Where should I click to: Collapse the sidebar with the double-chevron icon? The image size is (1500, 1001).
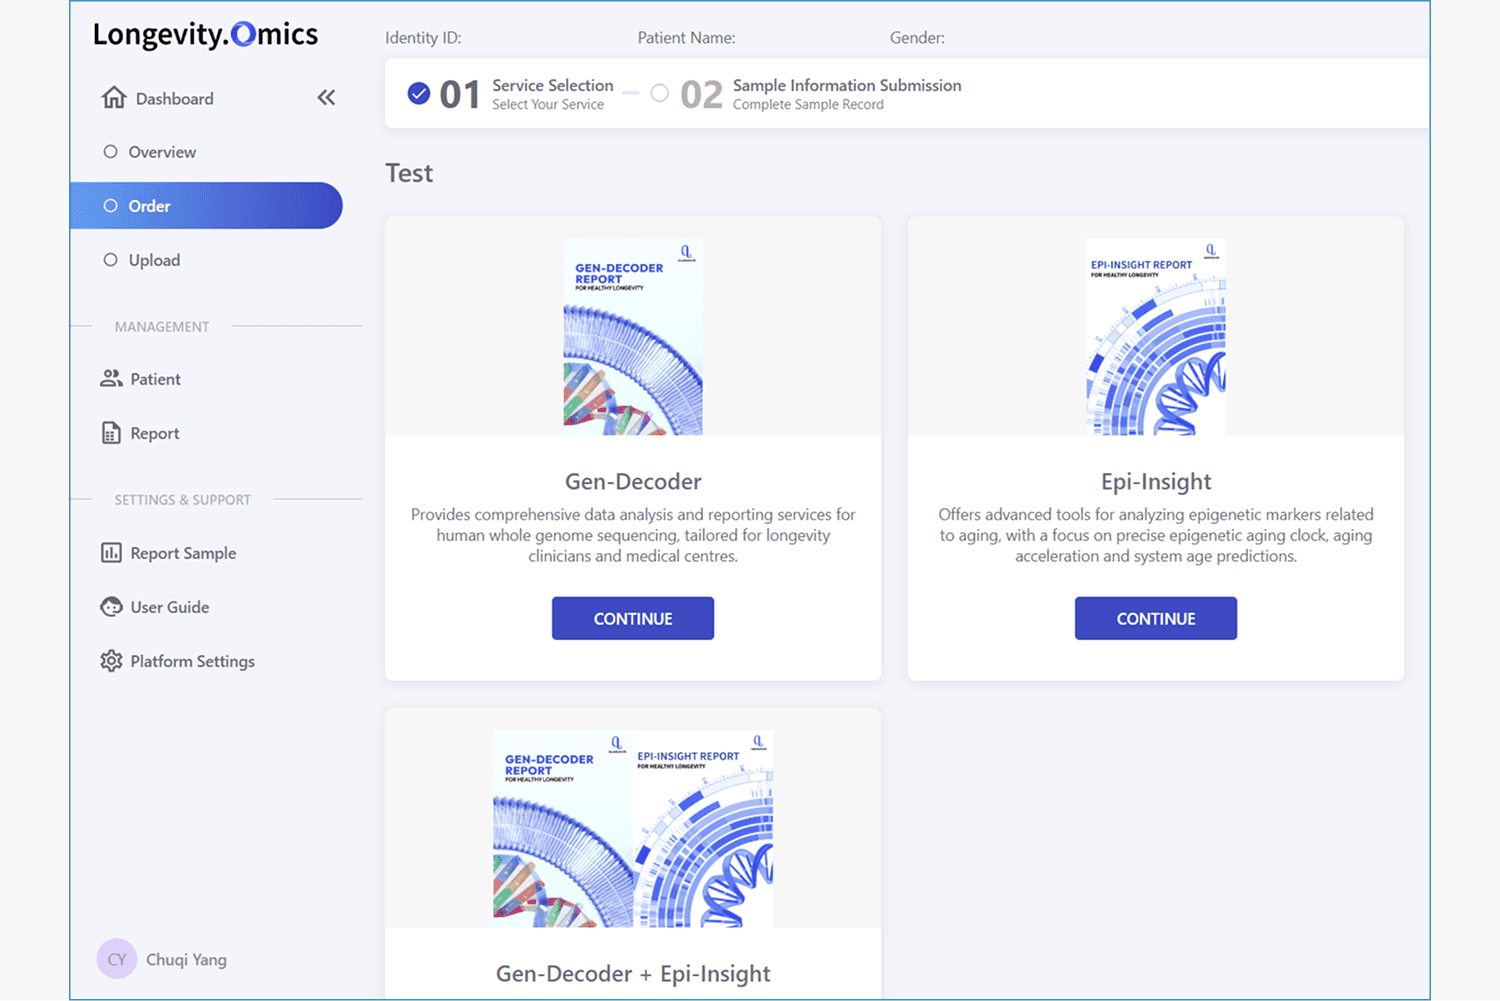(x=326, y=98)
